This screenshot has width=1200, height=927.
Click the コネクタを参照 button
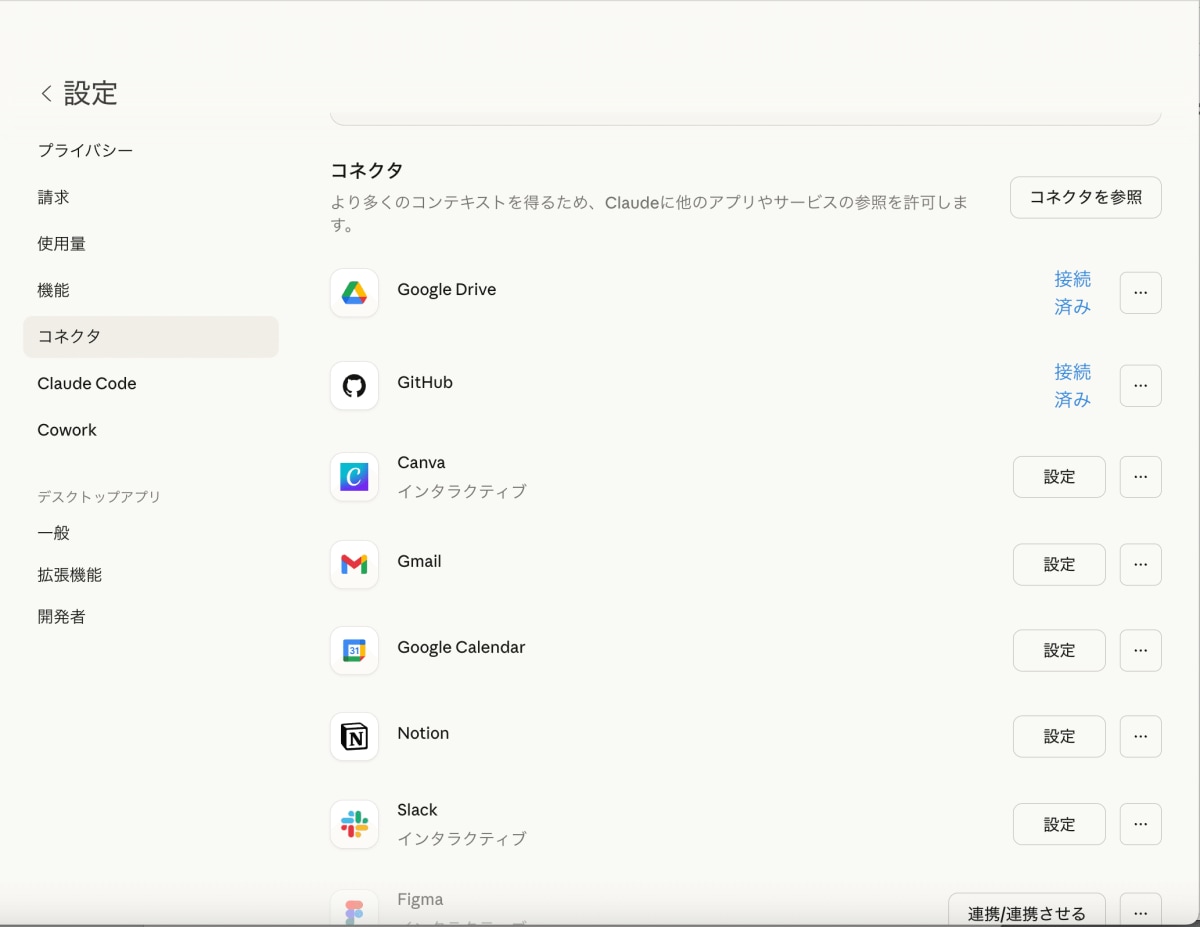[x=1086, y=197]
